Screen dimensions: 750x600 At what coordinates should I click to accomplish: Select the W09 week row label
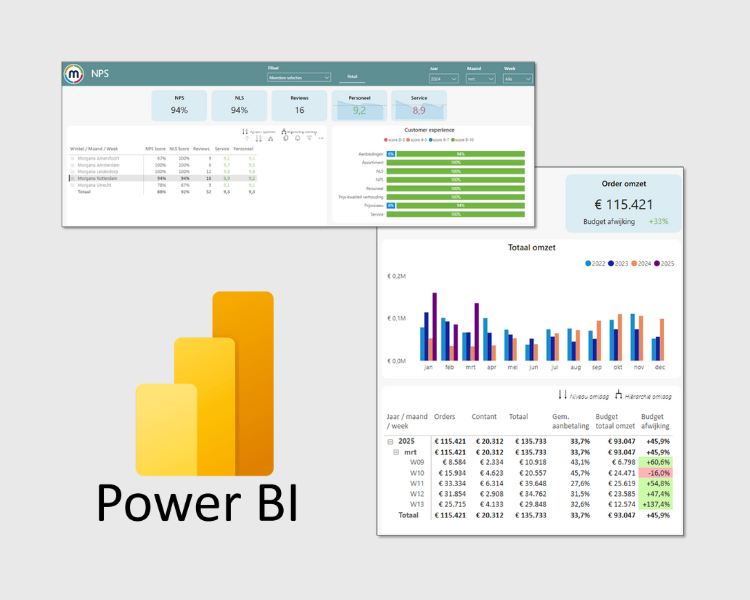[417, 462]
